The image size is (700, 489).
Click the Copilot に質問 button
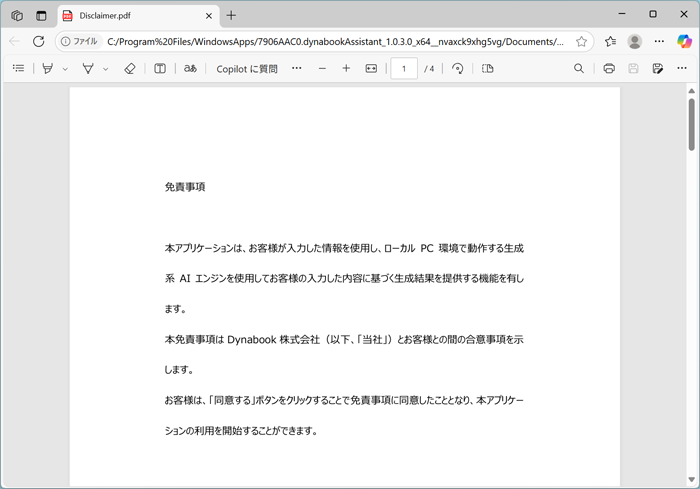(247, 69)
